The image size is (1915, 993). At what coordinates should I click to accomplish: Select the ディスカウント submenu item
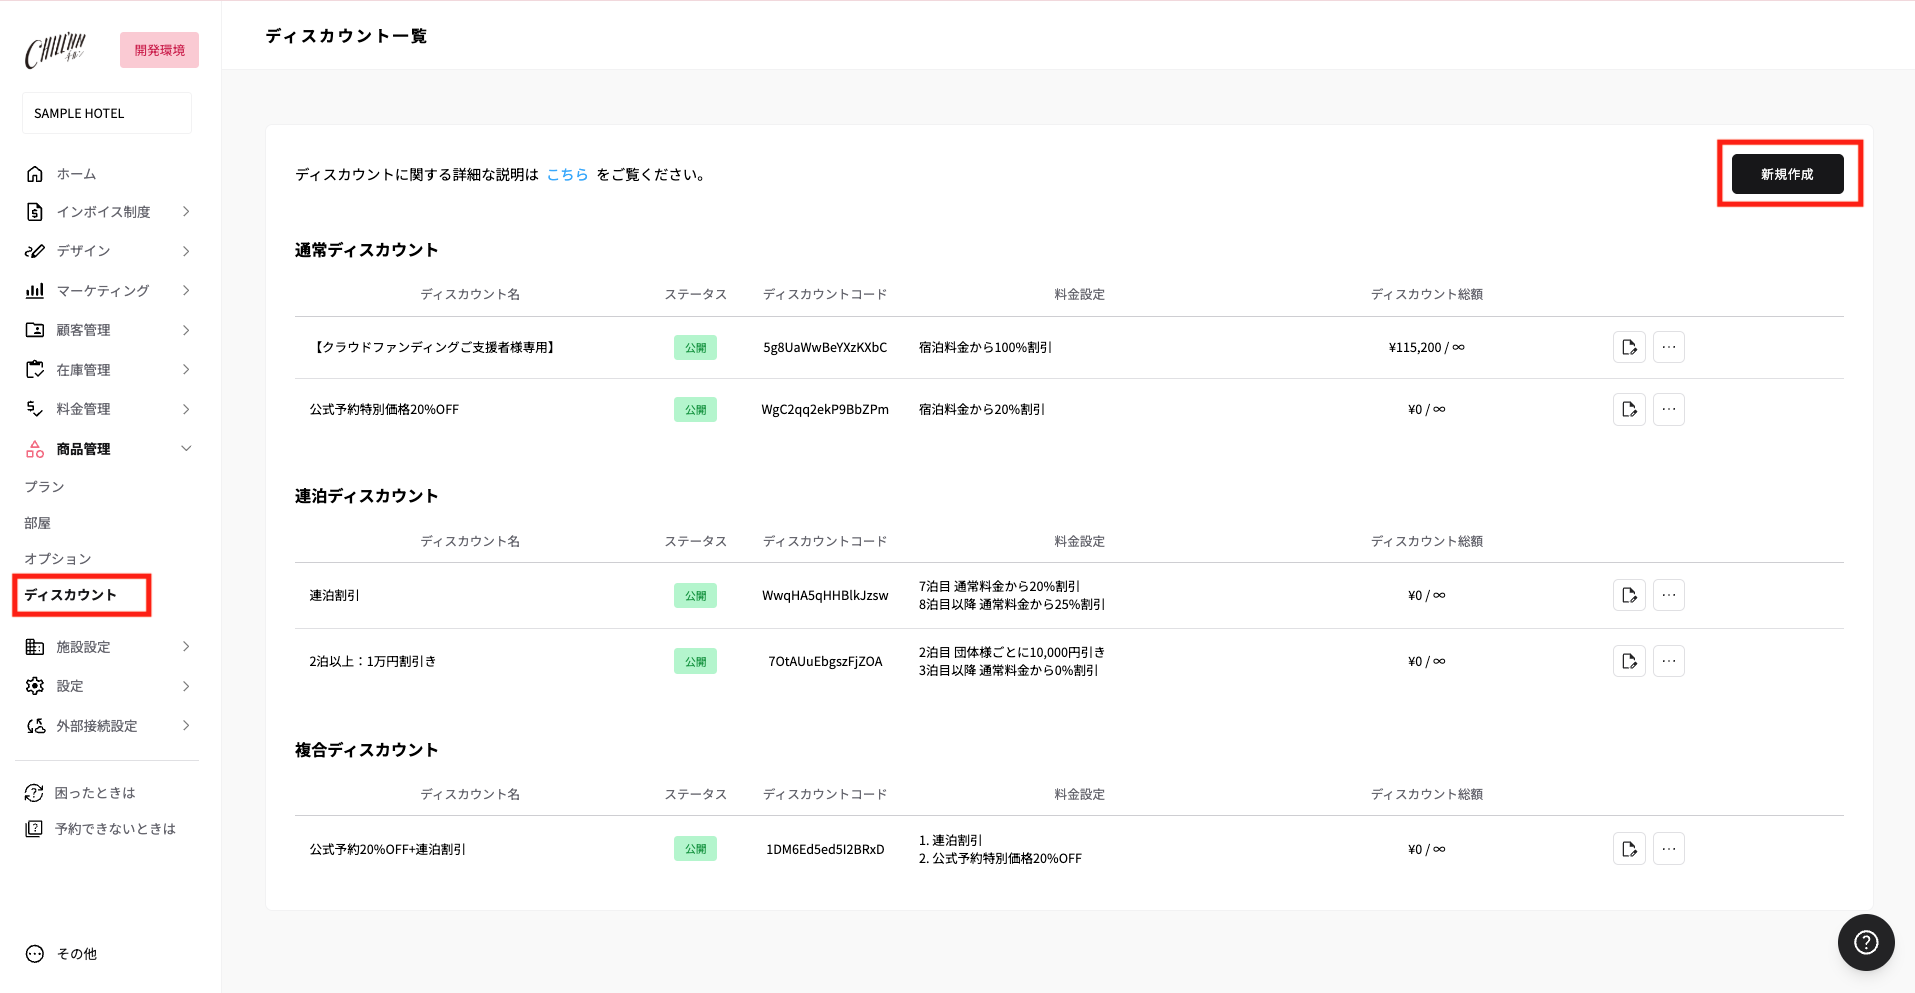click(71, 595)
